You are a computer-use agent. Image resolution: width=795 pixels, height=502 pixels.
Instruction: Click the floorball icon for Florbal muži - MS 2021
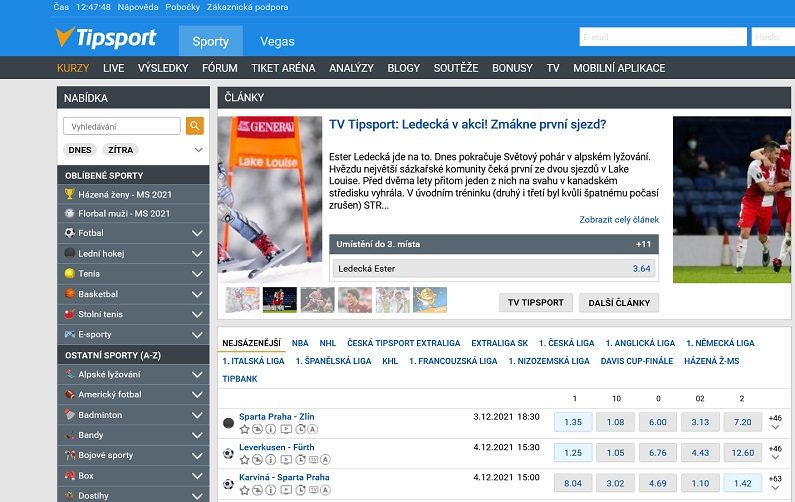(69, 213)
